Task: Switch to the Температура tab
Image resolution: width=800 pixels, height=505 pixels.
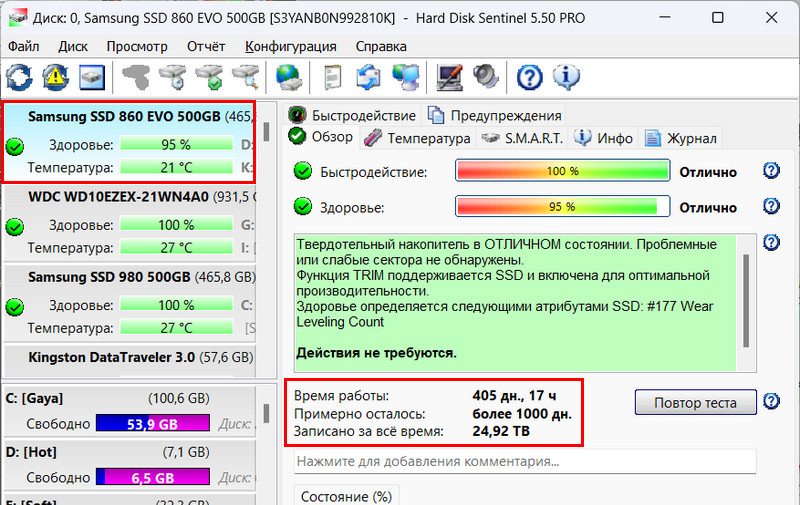Action: pyautogui.click(x=417, y=138)
